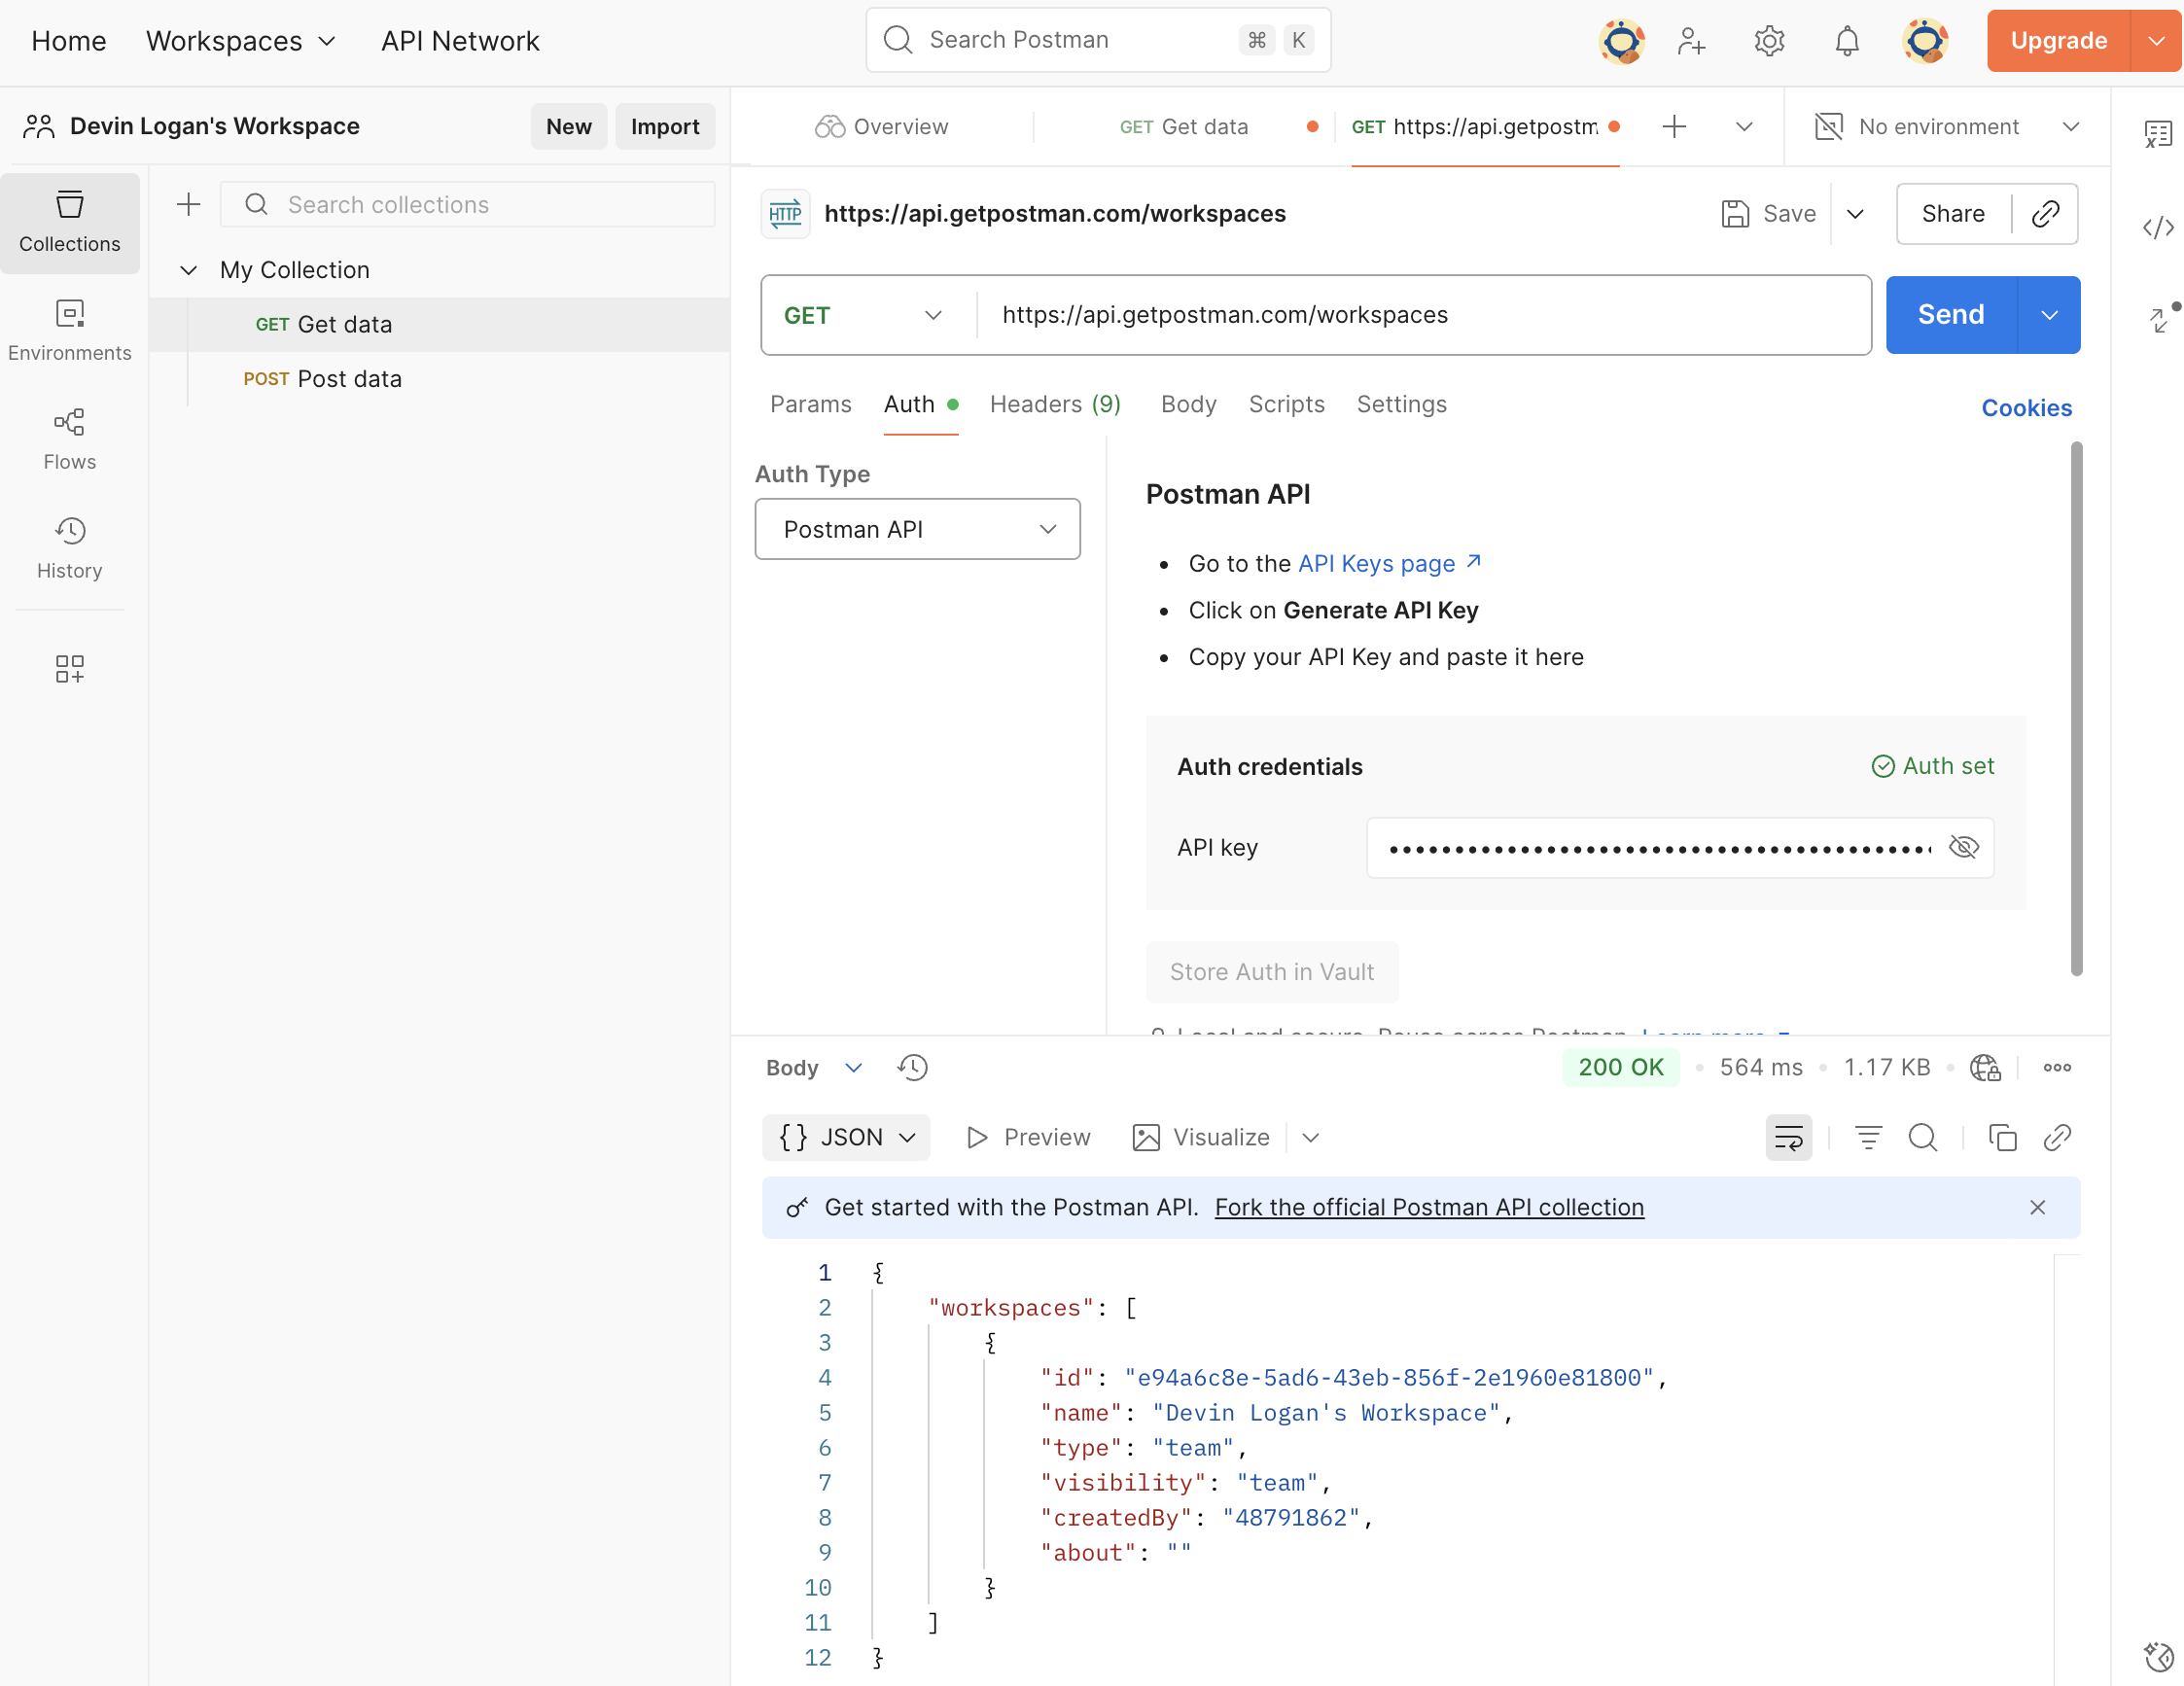Screen dimensions: 2184x1686
Task: Copy the response body with copy icon
Action: [x=2002, y=1137]
